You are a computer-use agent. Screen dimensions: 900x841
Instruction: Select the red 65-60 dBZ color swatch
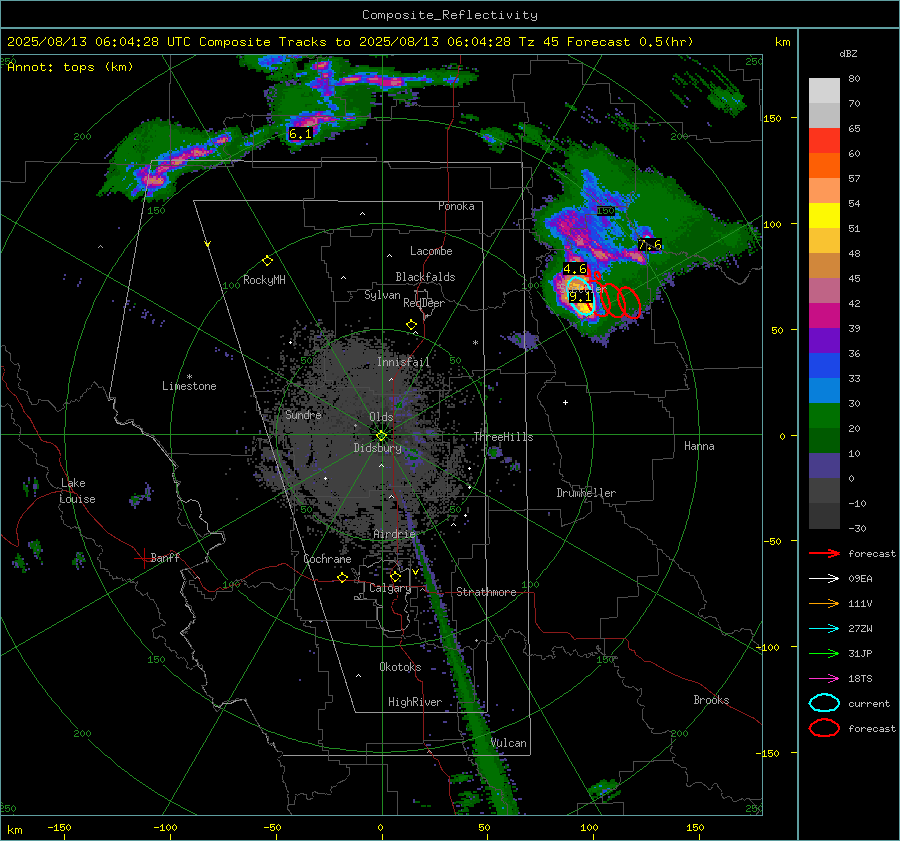click(824, 141)
